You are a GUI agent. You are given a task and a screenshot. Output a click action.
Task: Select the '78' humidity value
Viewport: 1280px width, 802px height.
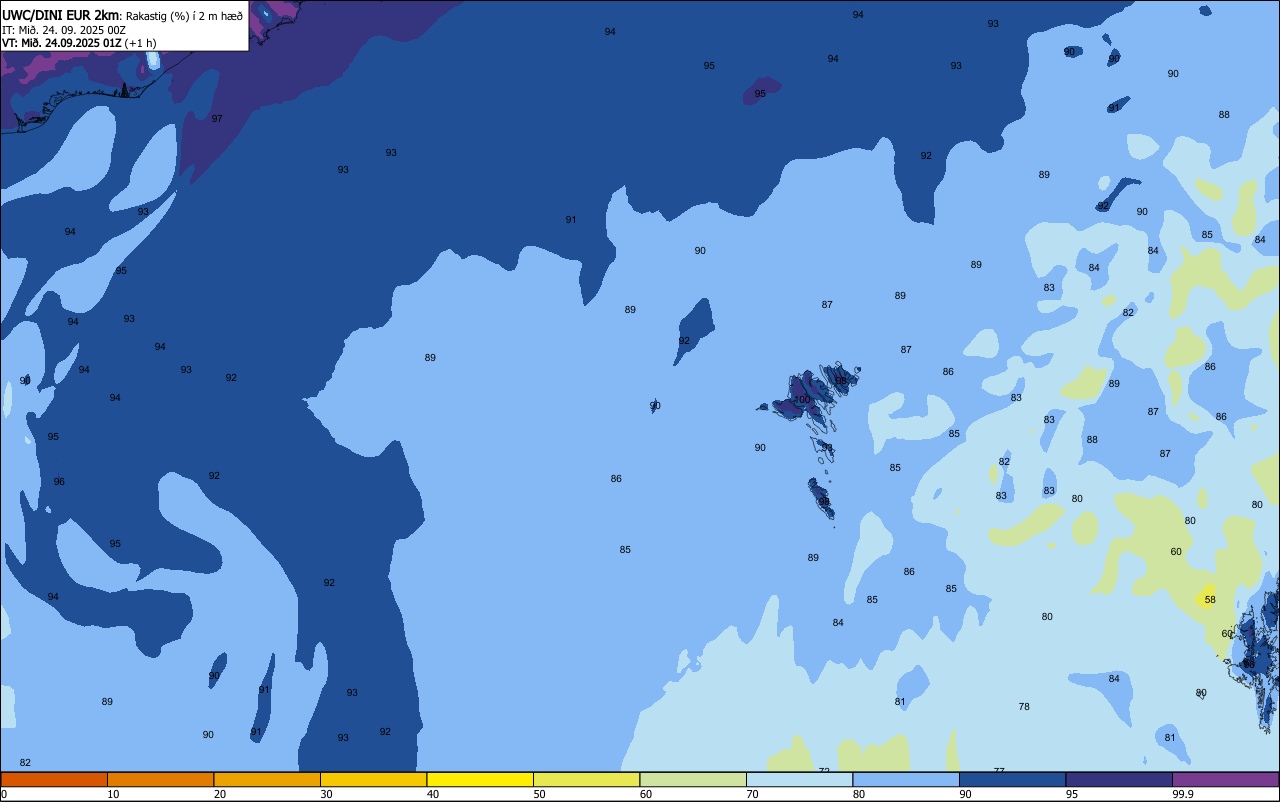pos(1024,707)
